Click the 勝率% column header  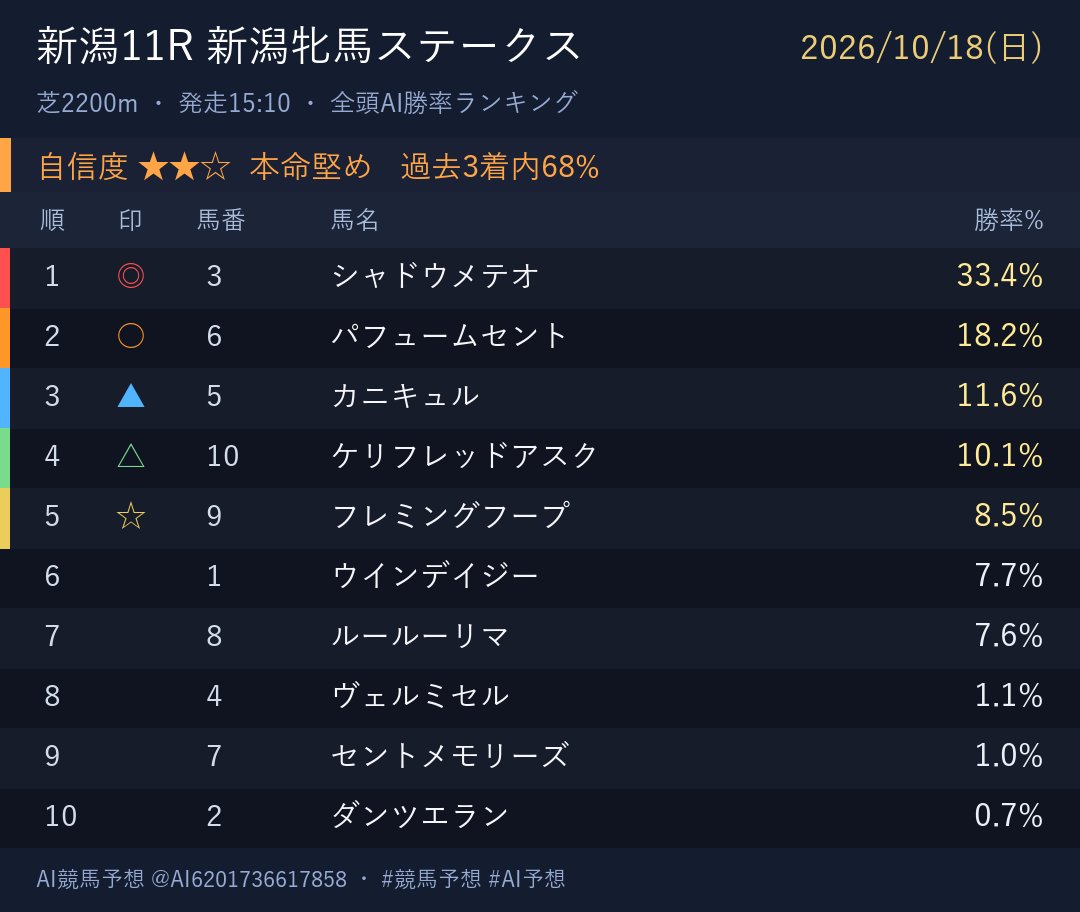coord(1008,220)
